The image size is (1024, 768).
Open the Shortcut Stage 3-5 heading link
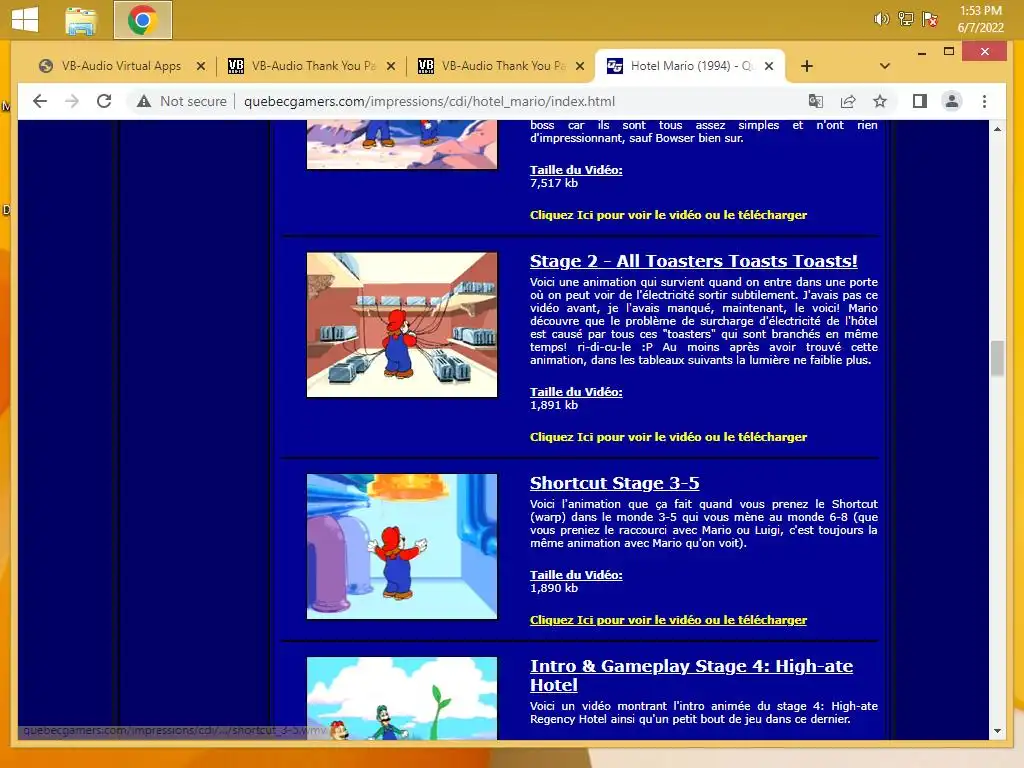615,483
